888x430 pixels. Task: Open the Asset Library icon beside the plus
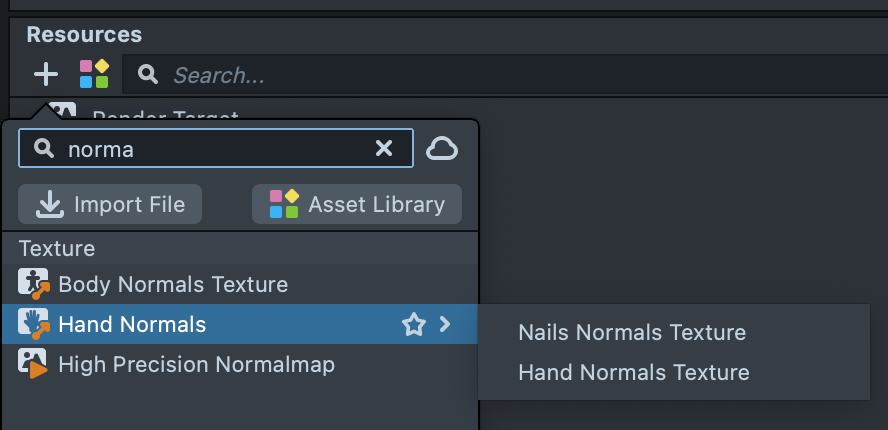point(94,74)
